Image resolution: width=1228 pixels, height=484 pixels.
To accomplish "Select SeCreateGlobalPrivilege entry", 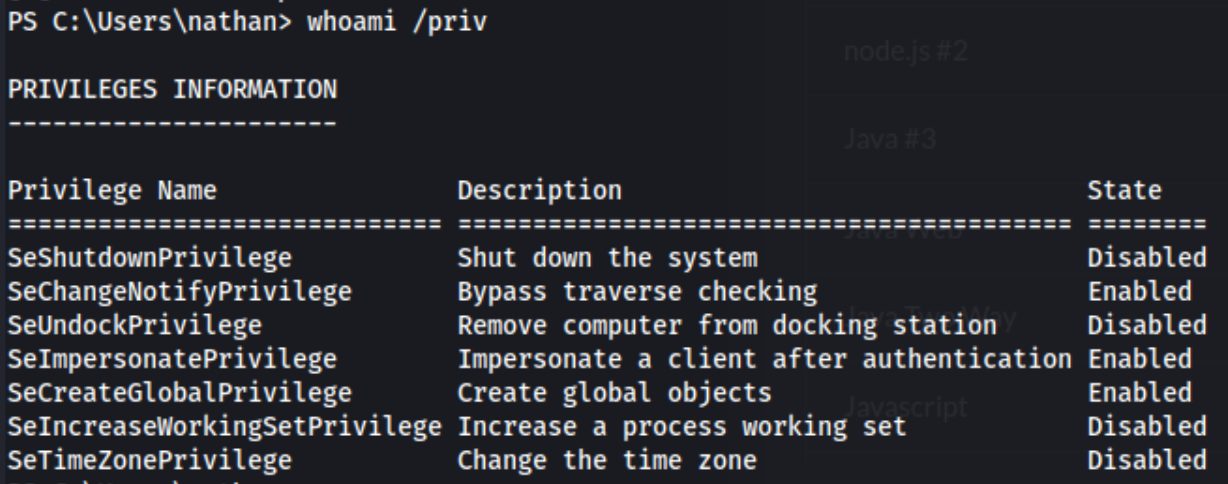I will (179, 393).
